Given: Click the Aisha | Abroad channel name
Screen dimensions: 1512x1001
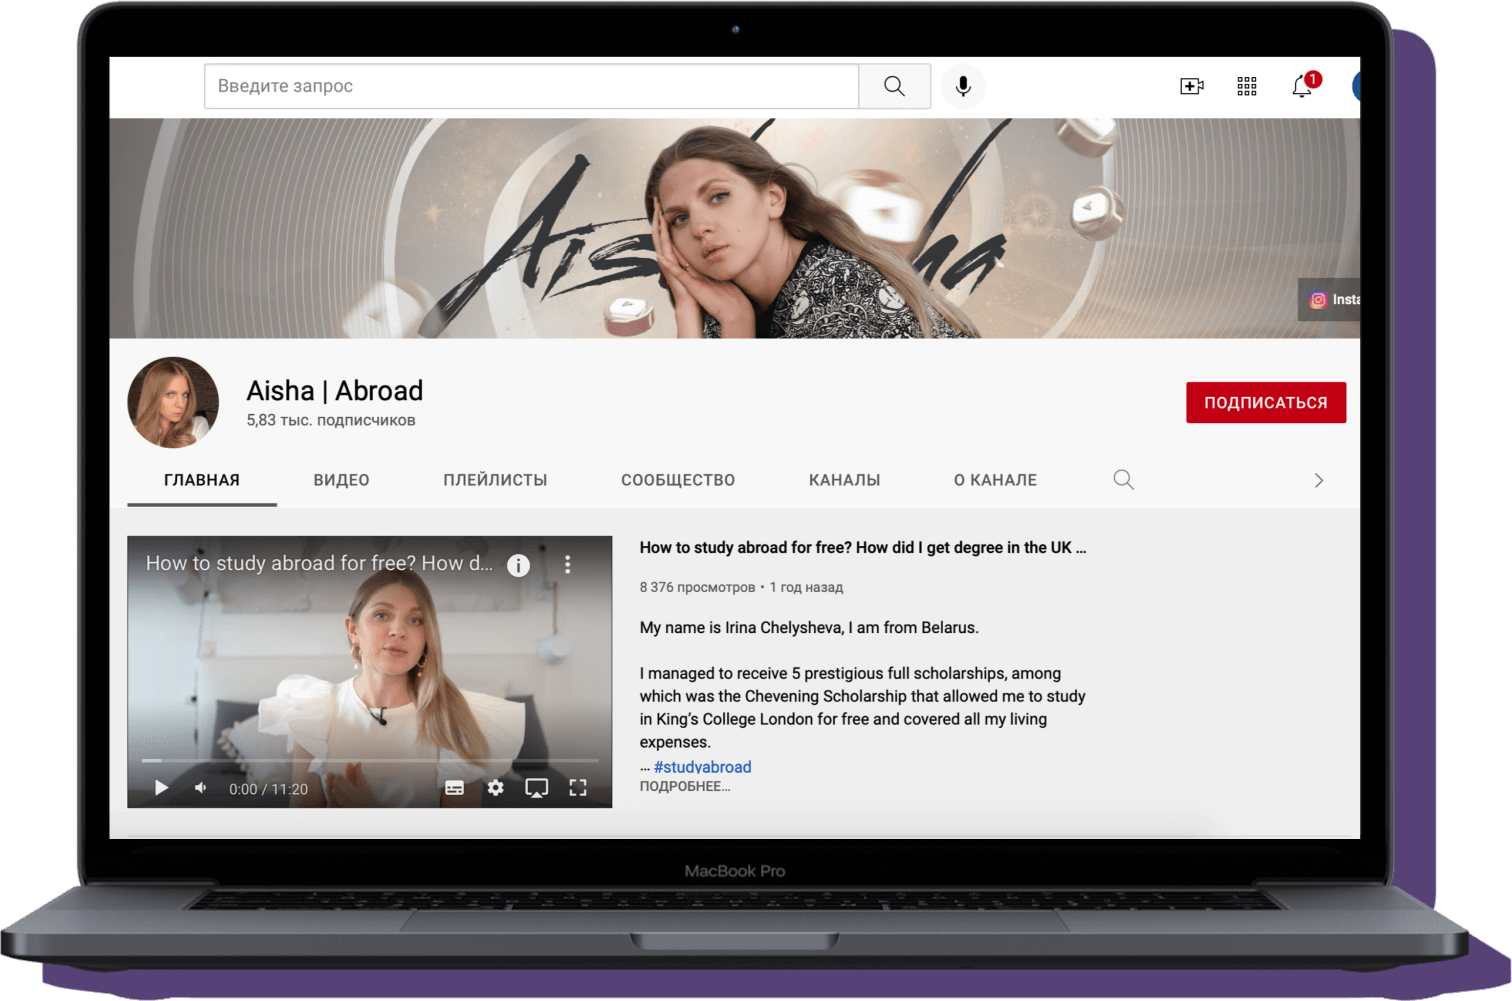Looking at the screenshot, I should (x=335, y=391).
